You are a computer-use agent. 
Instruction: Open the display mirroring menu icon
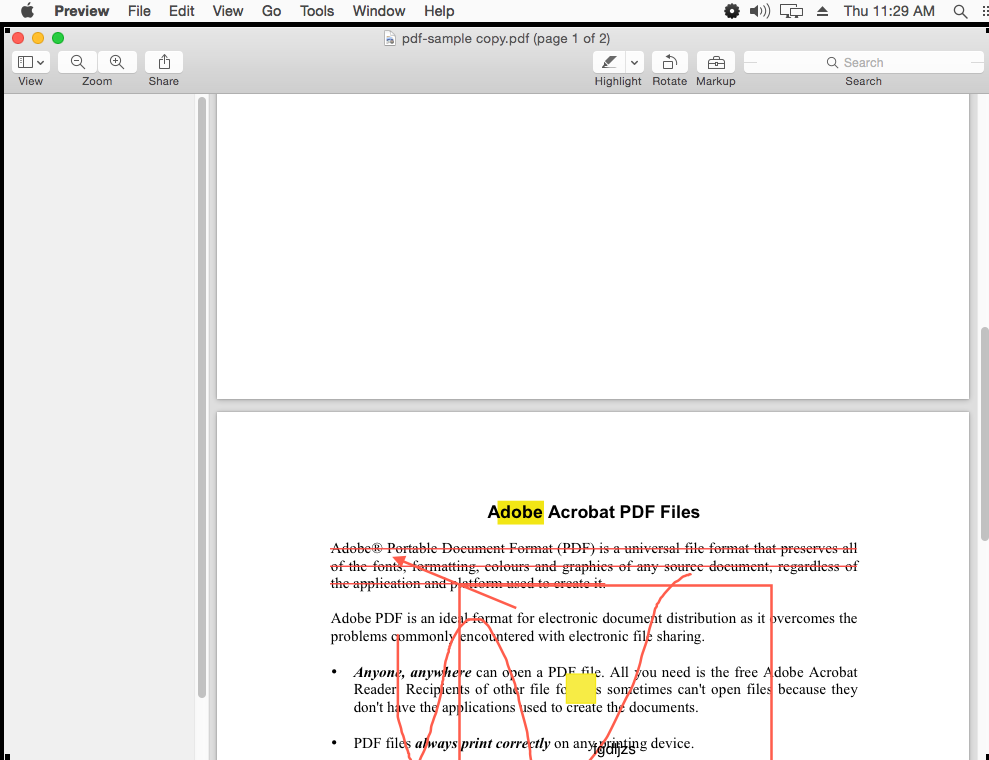pyautogui.click(x=791, y=11)
